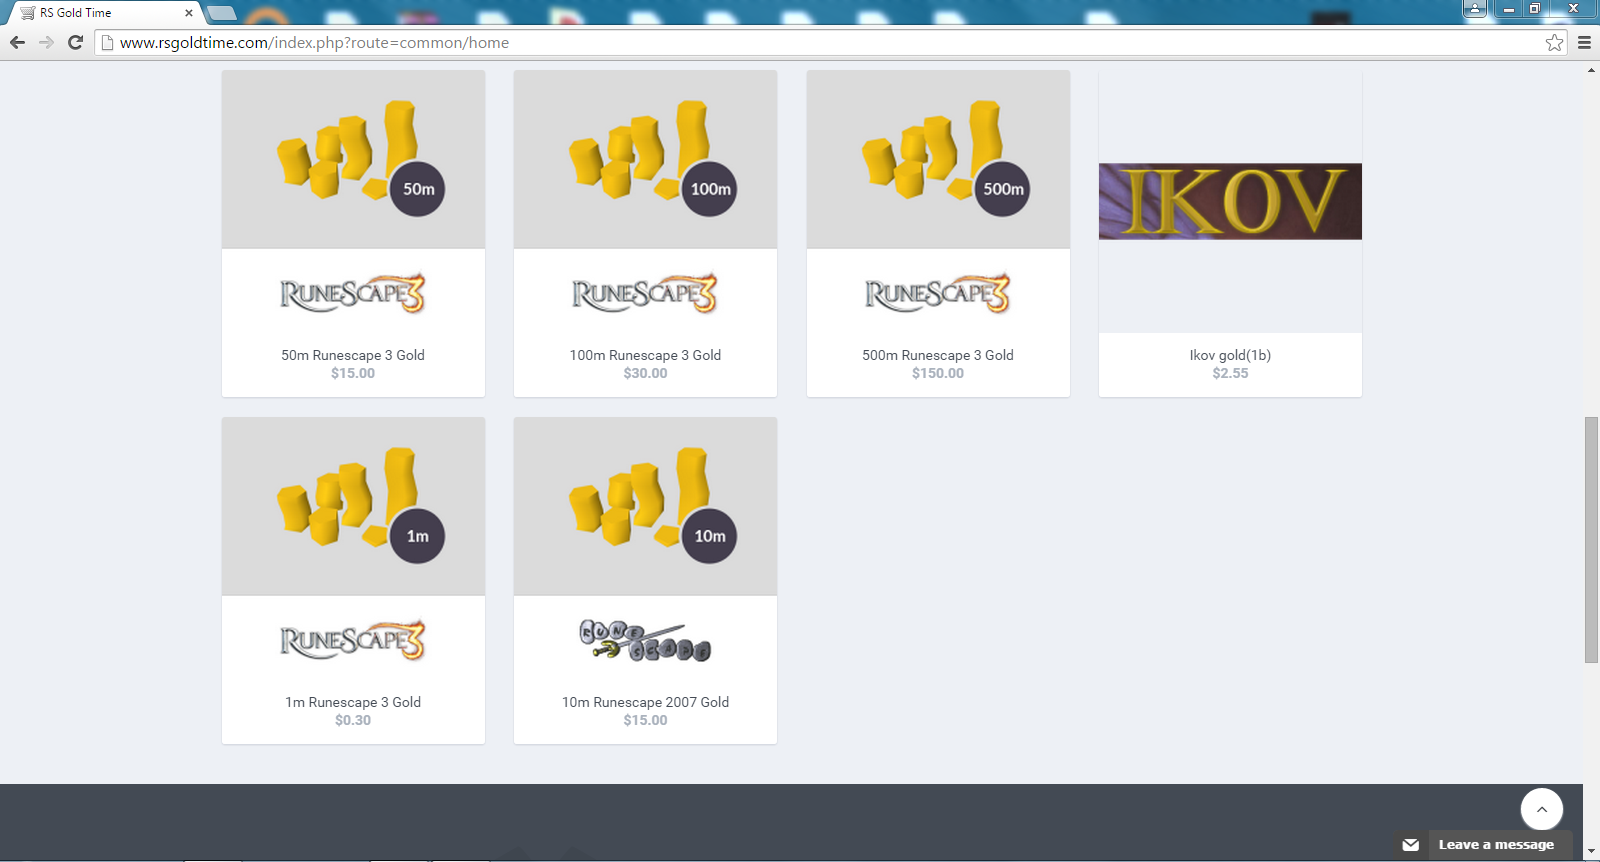Click the 1m Runescape 3 Gold link
Viewport: 1600px width, 862px height.
353,702
